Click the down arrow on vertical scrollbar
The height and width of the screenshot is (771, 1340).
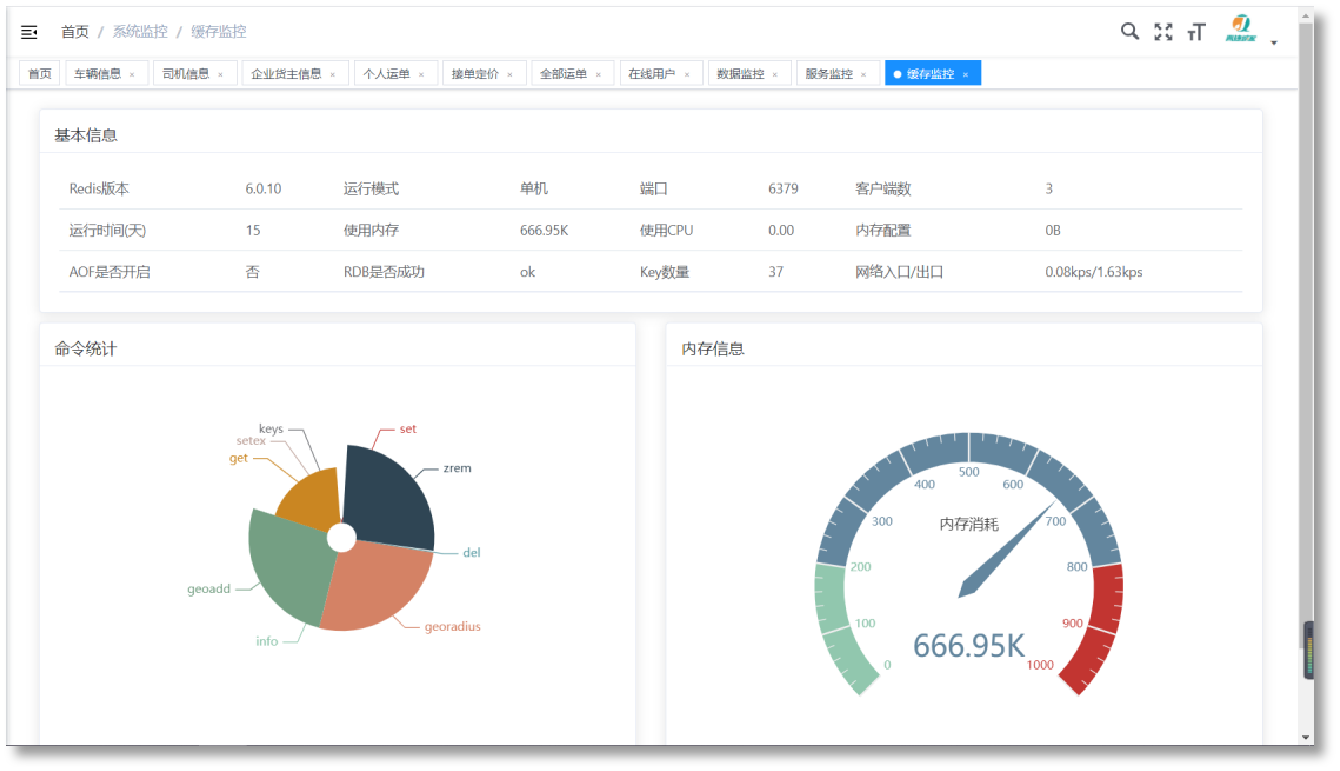(x=1306, y=737)
